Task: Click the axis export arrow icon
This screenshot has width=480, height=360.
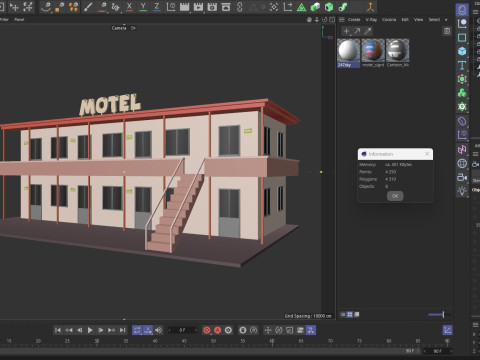Action: pos(287,7)
